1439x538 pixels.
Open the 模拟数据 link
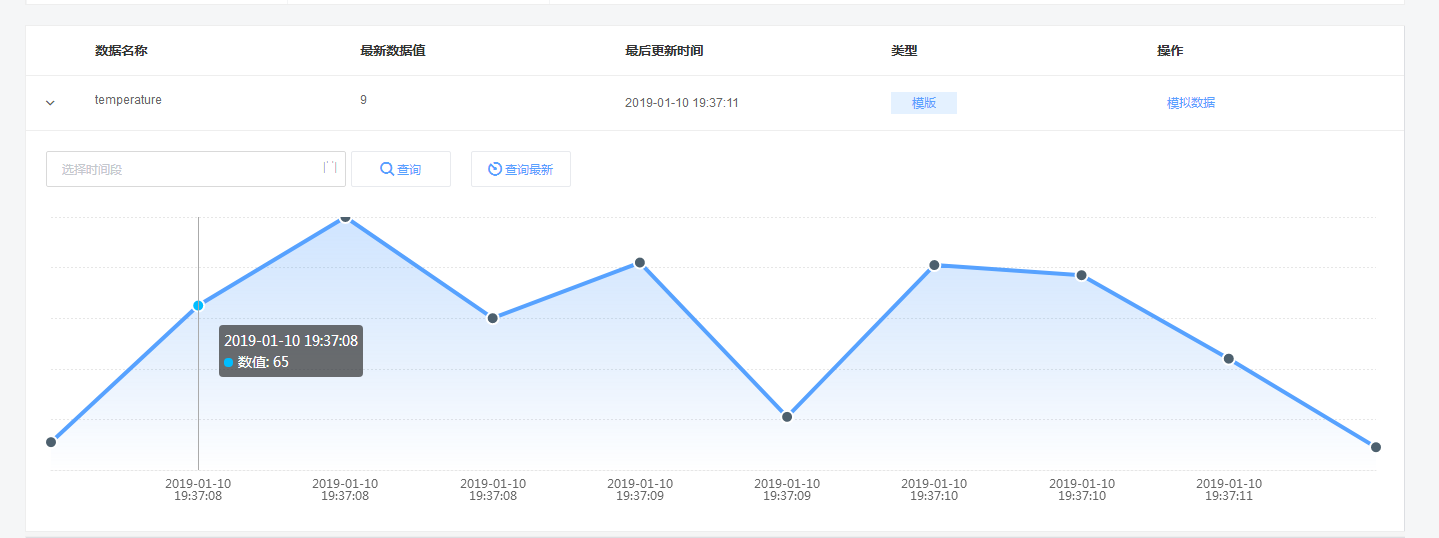pyautogui.click(x=1191, y=103)
